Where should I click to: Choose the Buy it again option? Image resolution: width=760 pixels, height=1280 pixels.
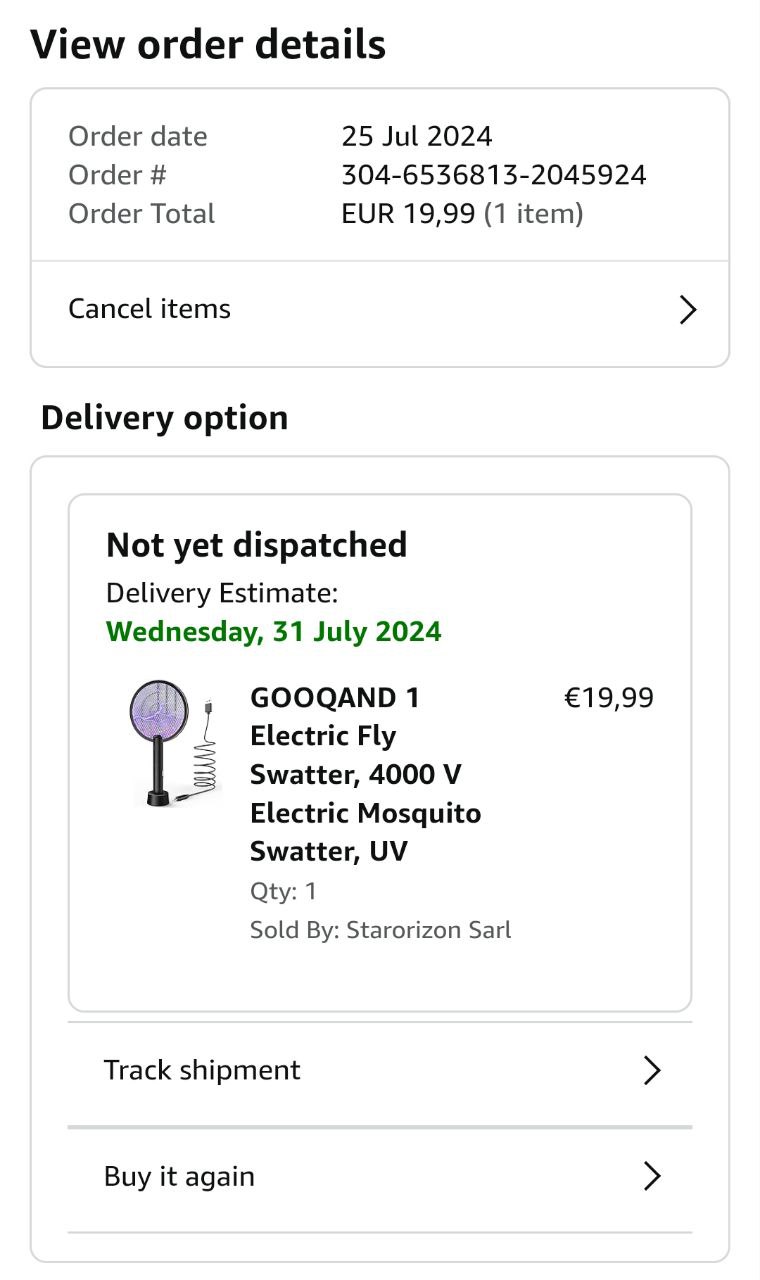[x=179, y=1176]
